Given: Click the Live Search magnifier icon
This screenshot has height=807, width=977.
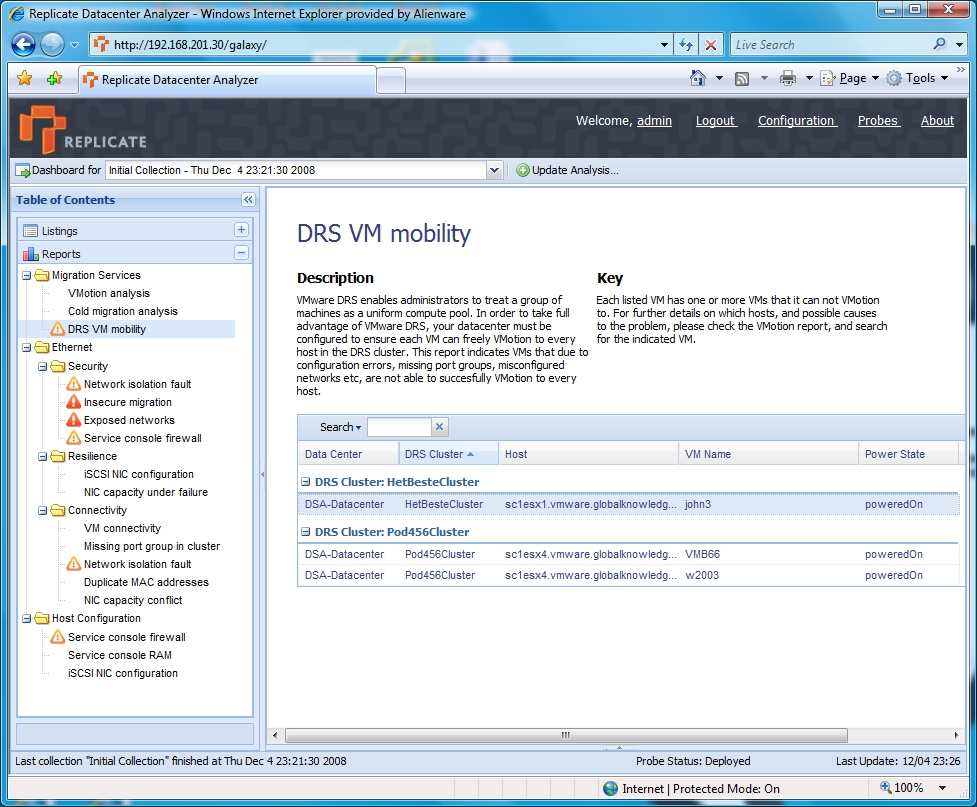Looking at the screenshot, I should [940, 44].
